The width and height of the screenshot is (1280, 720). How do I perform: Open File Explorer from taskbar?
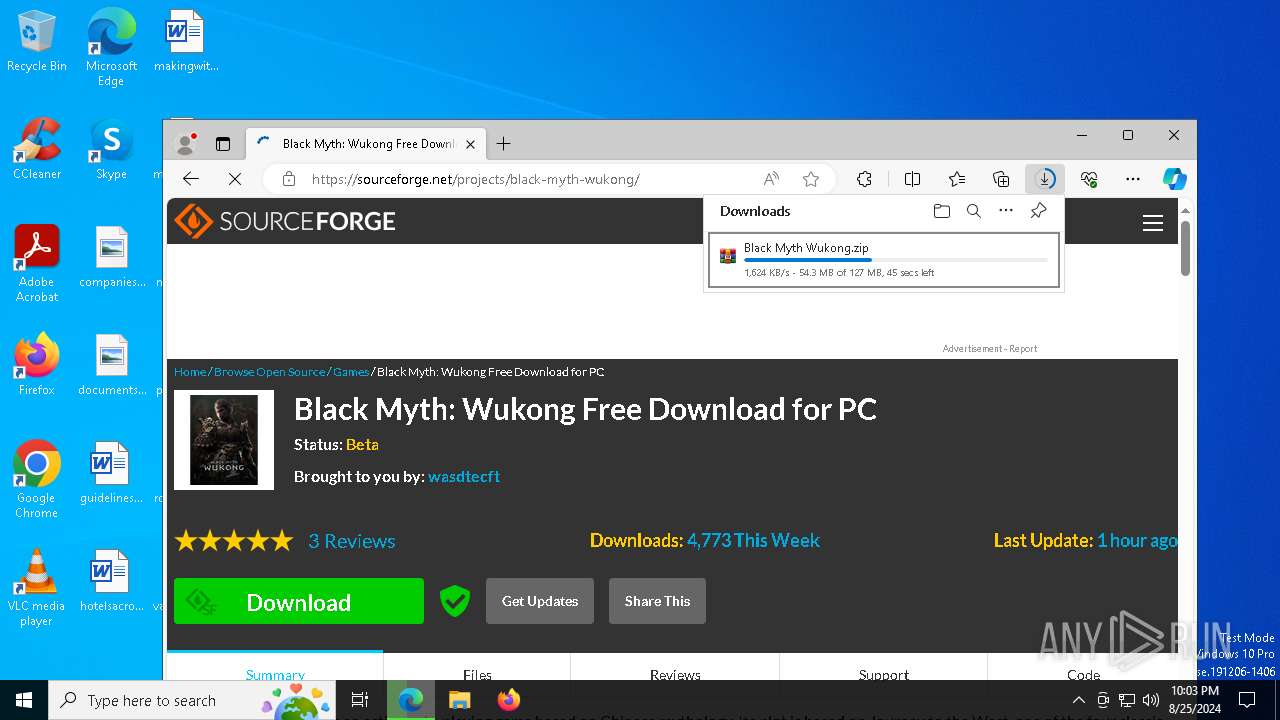(459, 700)
